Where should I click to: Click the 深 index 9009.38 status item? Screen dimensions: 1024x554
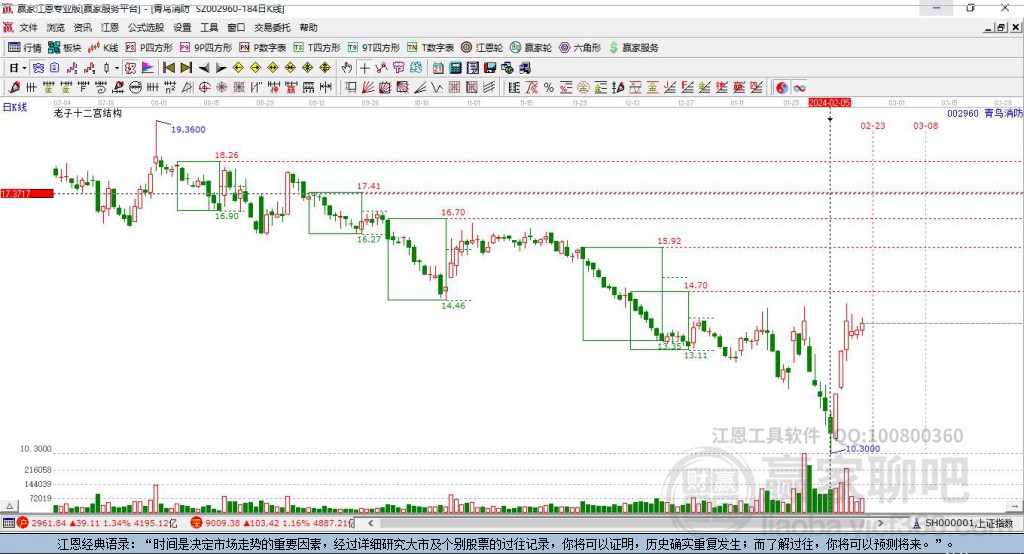click(272, 523)
